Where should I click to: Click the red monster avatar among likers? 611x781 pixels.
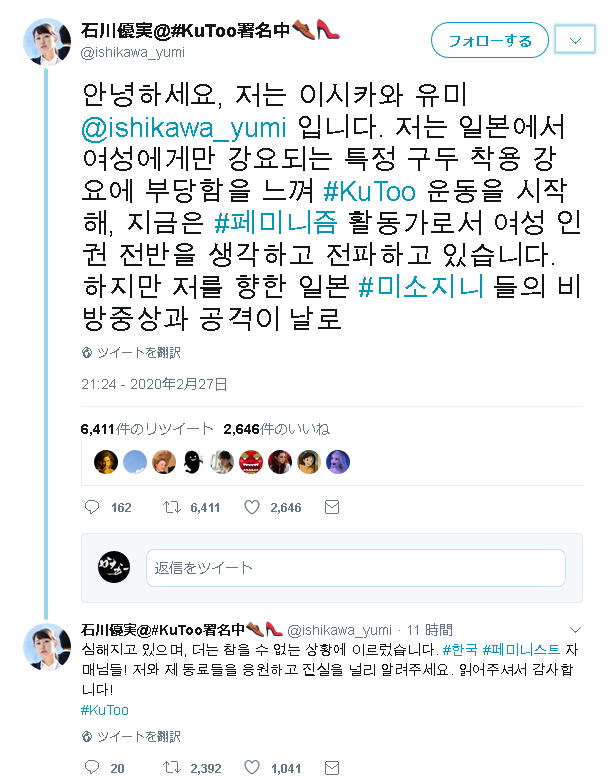(250, 462)
